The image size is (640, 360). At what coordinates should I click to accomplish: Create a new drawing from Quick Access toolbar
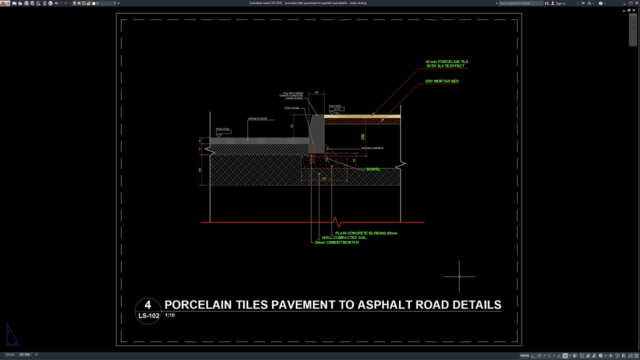(x=14, y=3)
